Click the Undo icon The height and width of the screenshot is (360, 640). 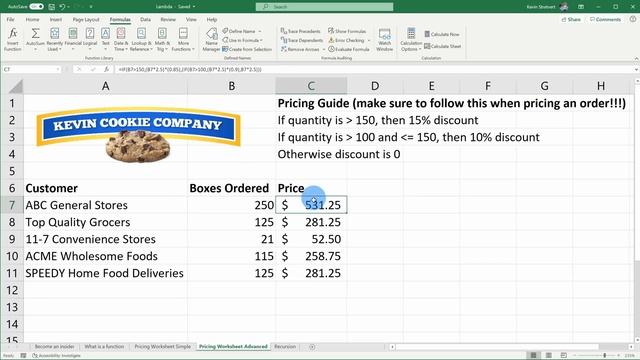pyautogui.click(x=62, y=7)
